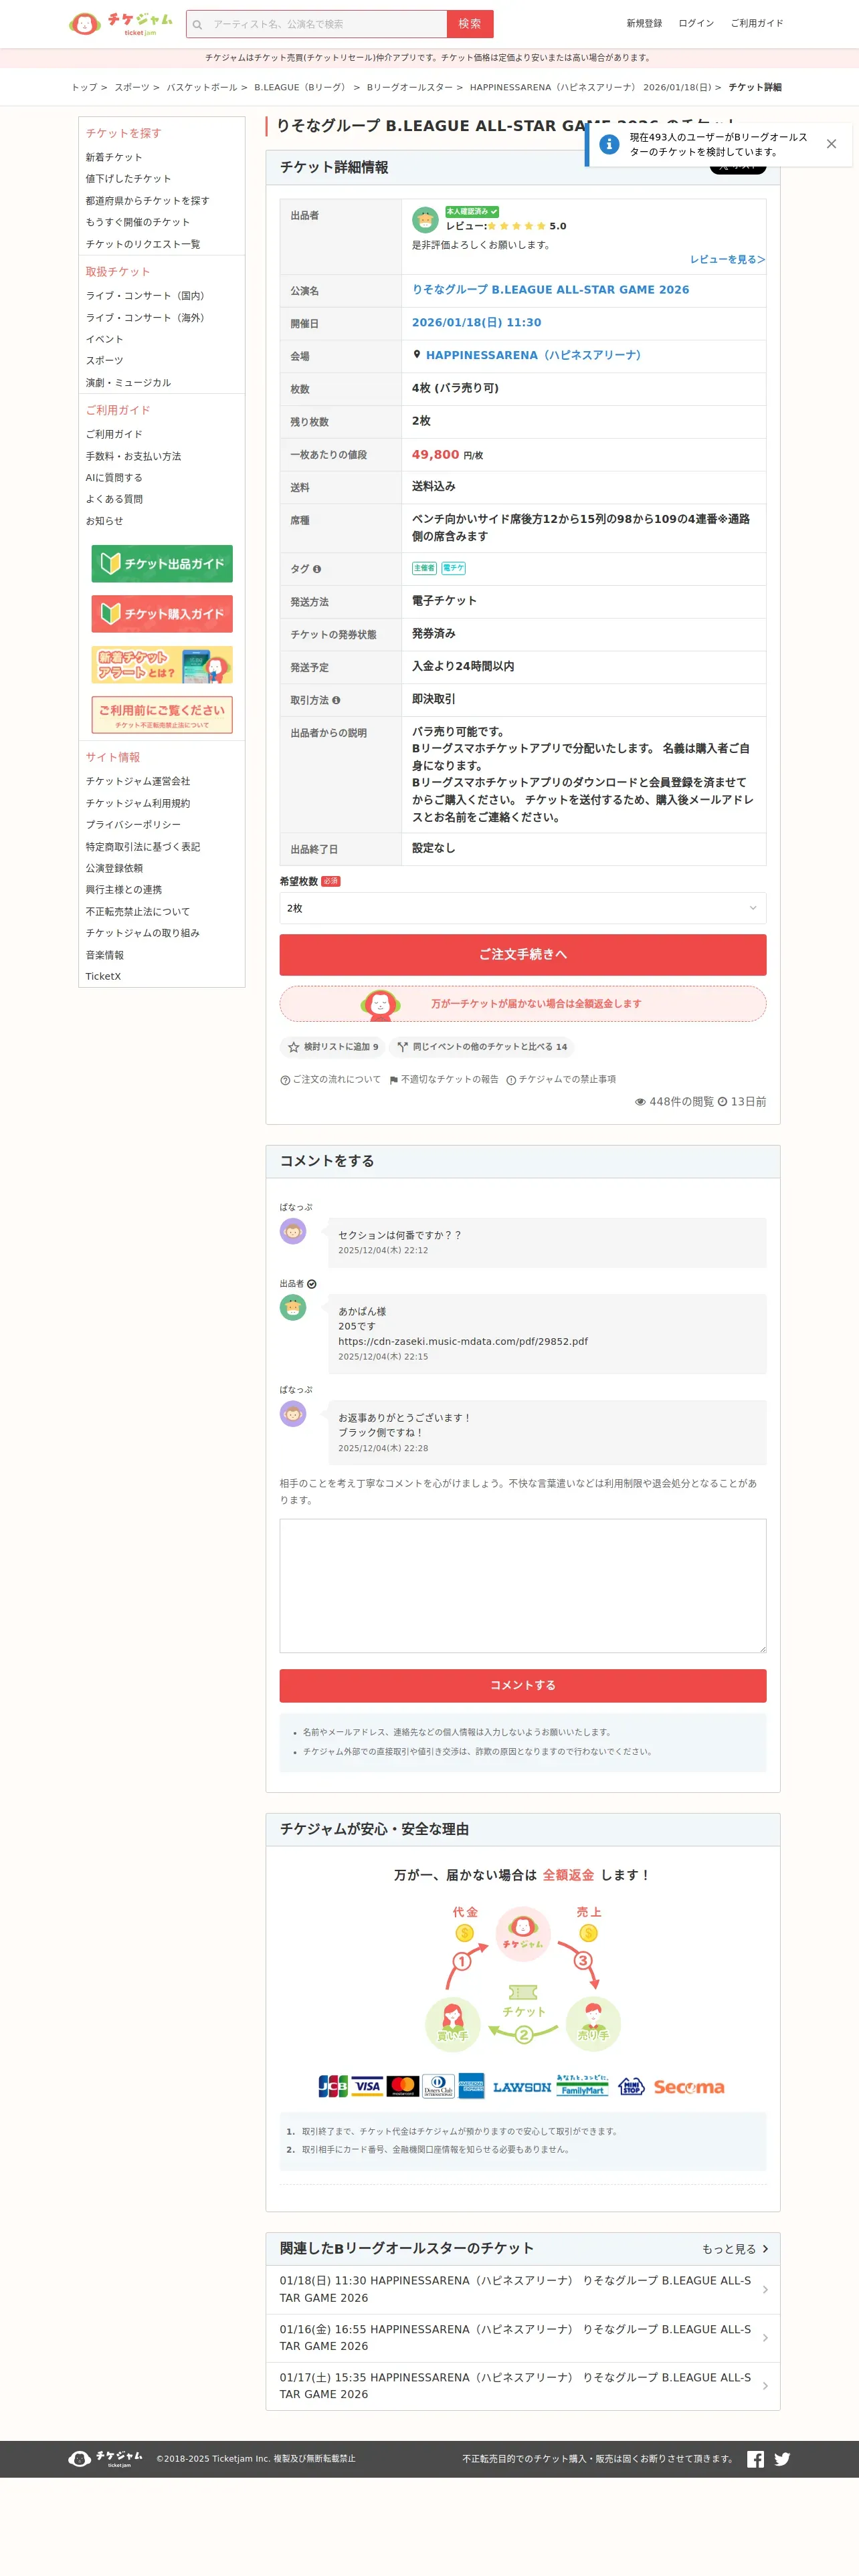Open ご利用ガイド in the header
Screen dimensions: 859x2576
(x=757, y=23)
